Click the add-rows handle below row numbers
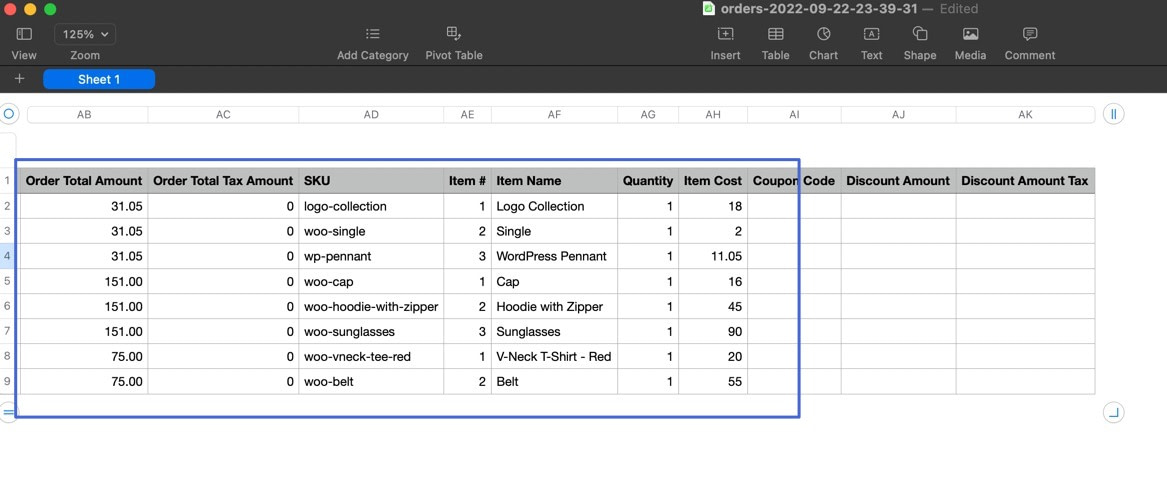This screenshot has width=1167, height=497. pos(8,411)
